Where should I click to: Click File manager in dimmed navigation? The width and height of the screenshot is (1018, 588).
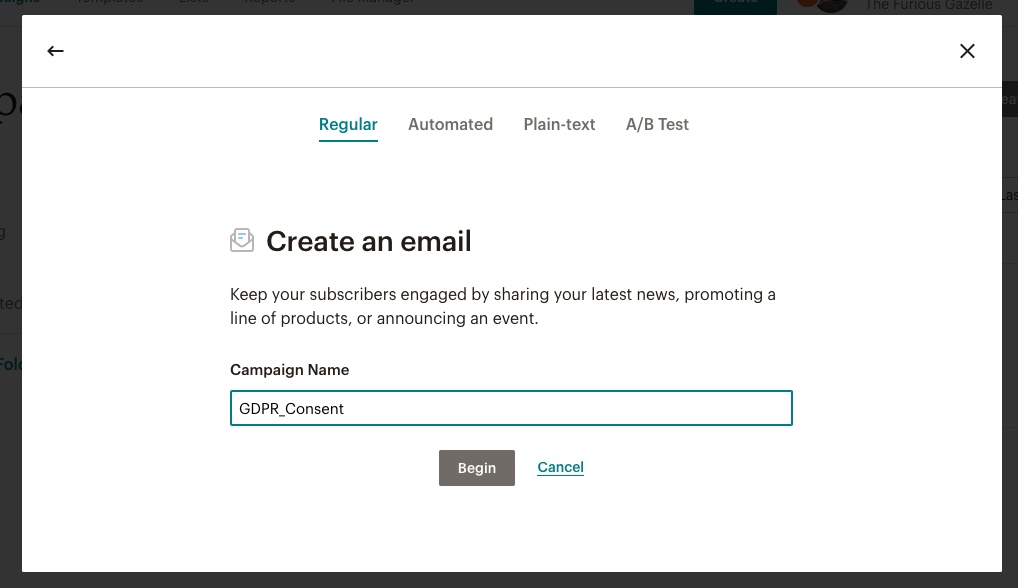[x=372, y=3]
